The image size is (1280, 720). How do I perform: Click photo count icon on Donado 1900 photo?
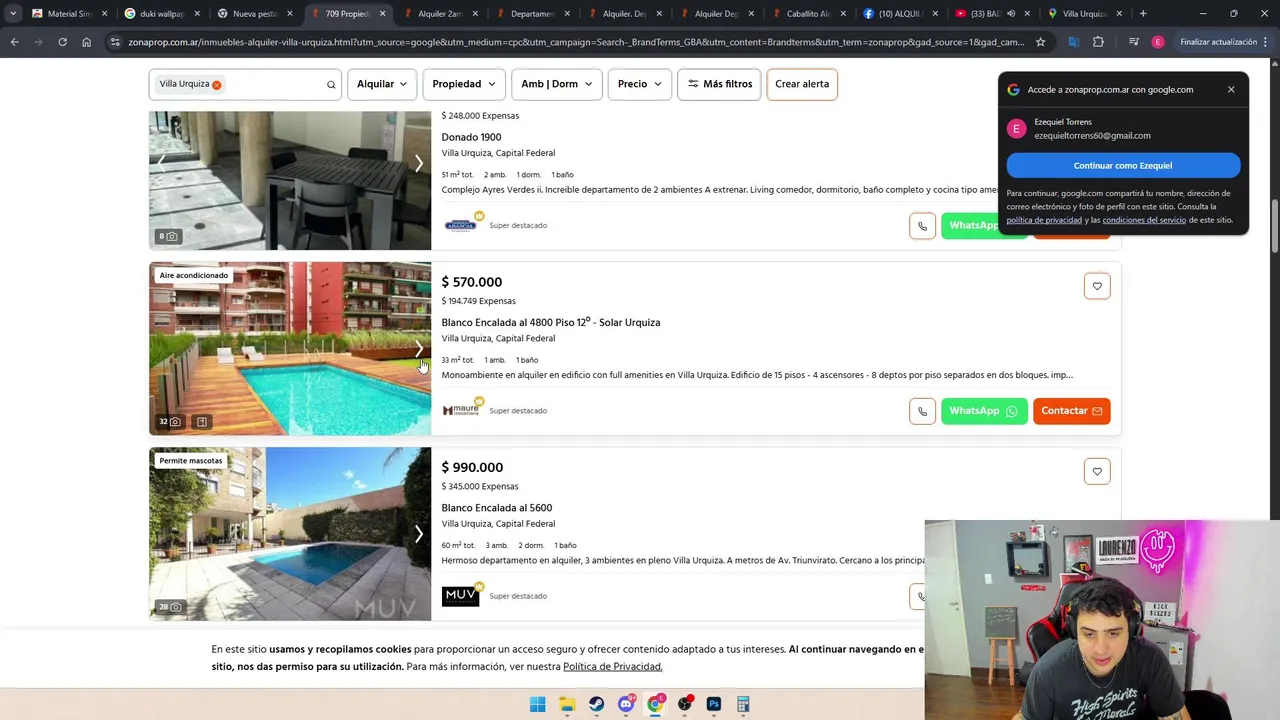point(167,237)
